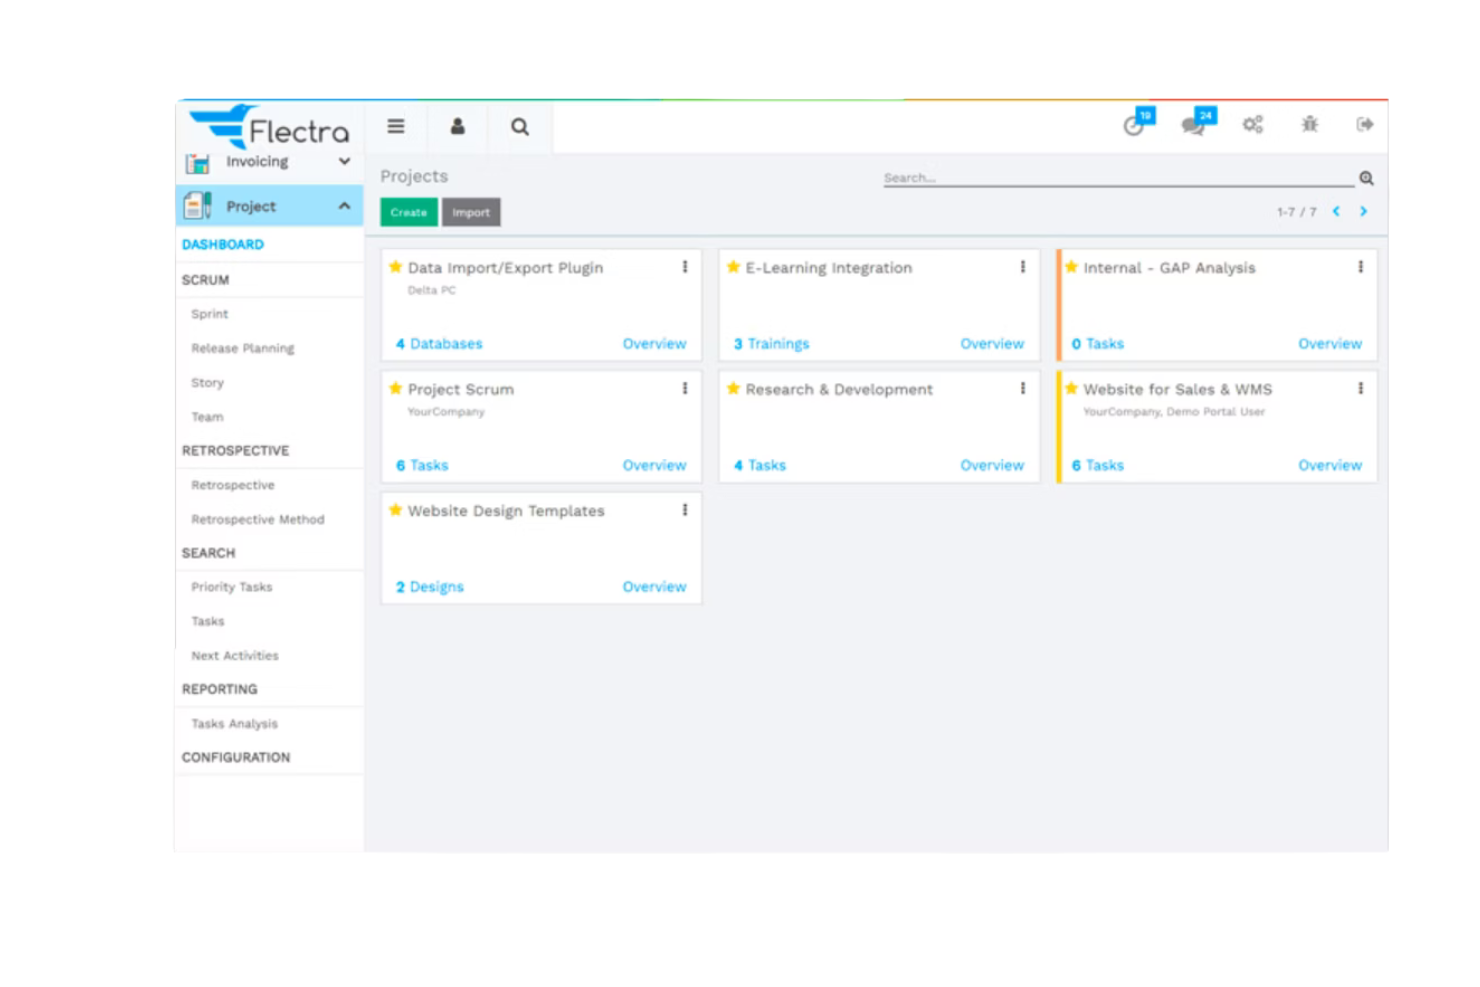Open options menu of E-Learning Integration card
Viewport: 1480px width, 987px height.
pos(1023,267)
